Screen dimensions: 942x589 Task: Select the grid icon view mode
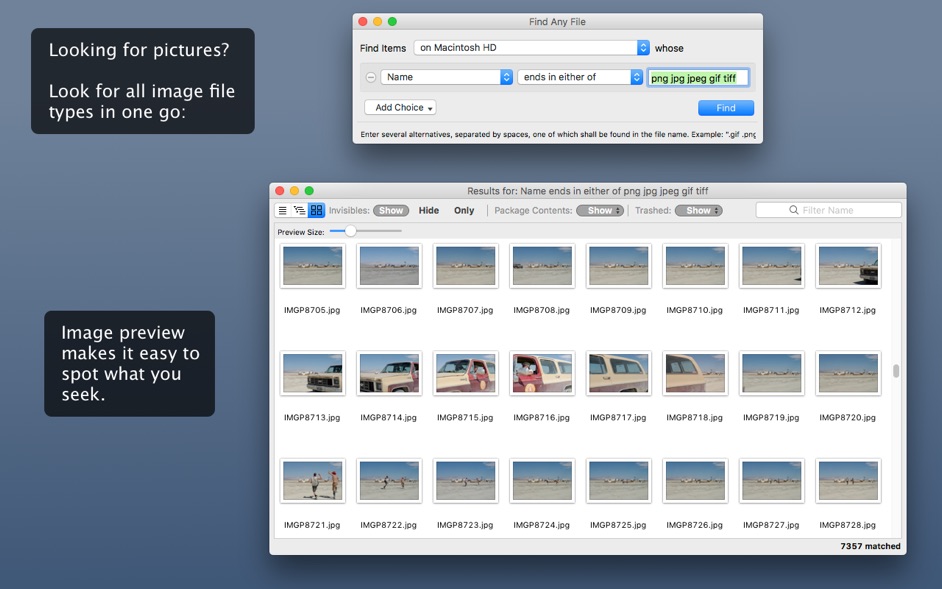coord(316,210)
